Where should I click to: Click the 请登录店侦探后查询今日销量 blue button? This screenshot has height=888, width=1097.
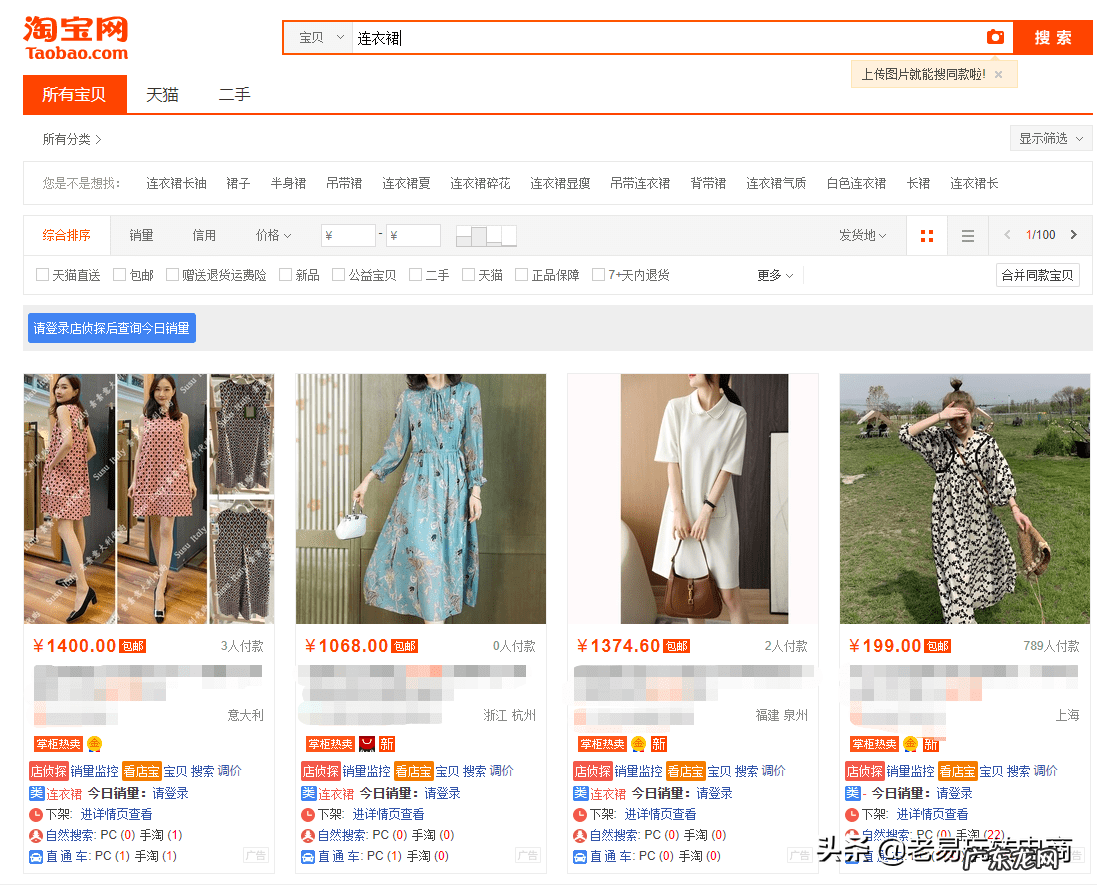[111, 328]
